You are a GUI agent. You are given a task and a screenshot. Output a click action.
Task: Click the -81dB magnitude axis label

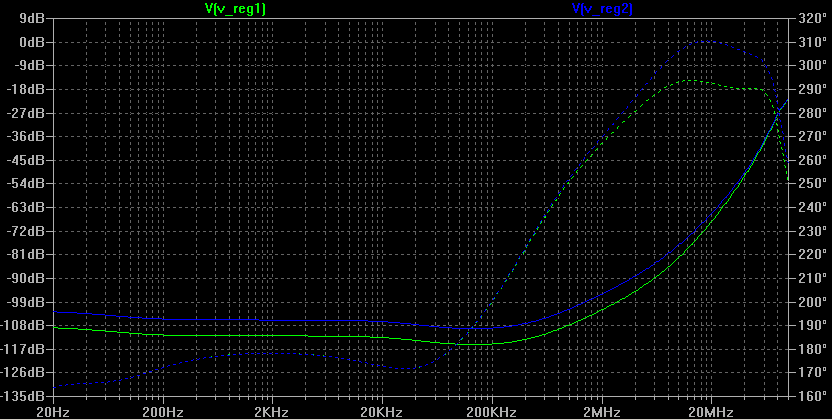(x=25, y=255)
